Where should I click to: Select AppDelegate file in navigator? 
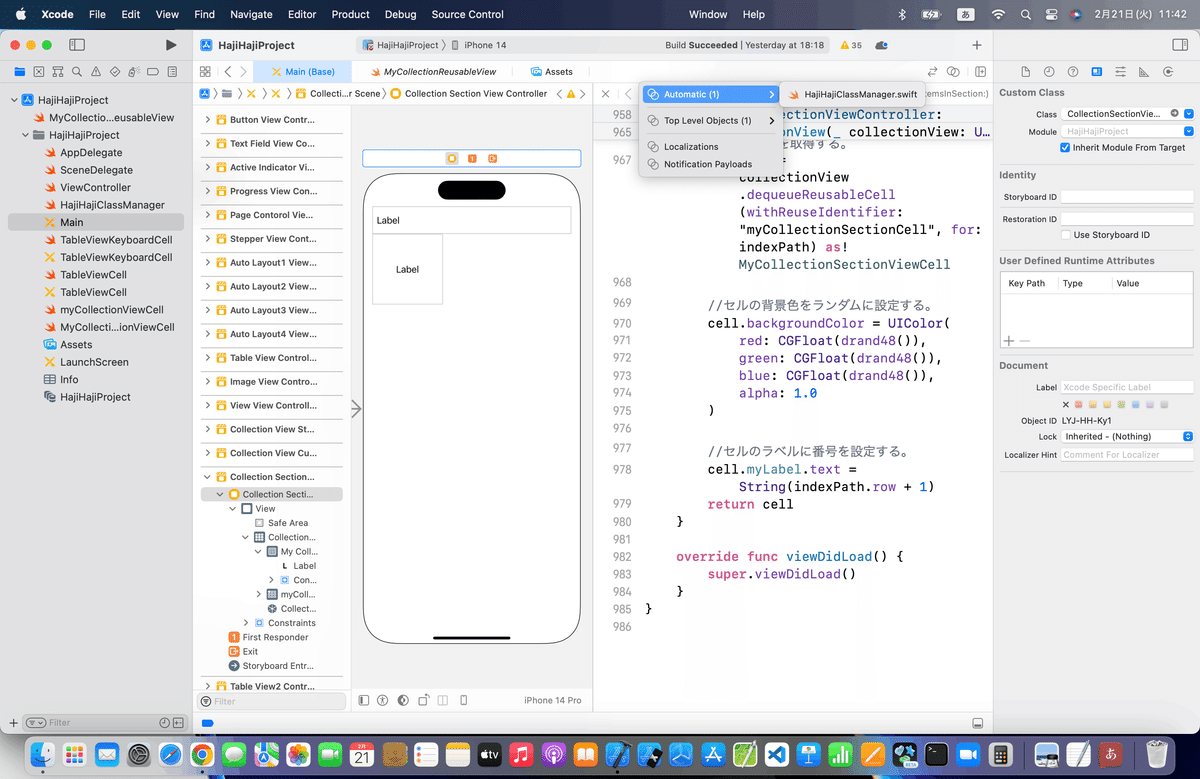(91, 152)
